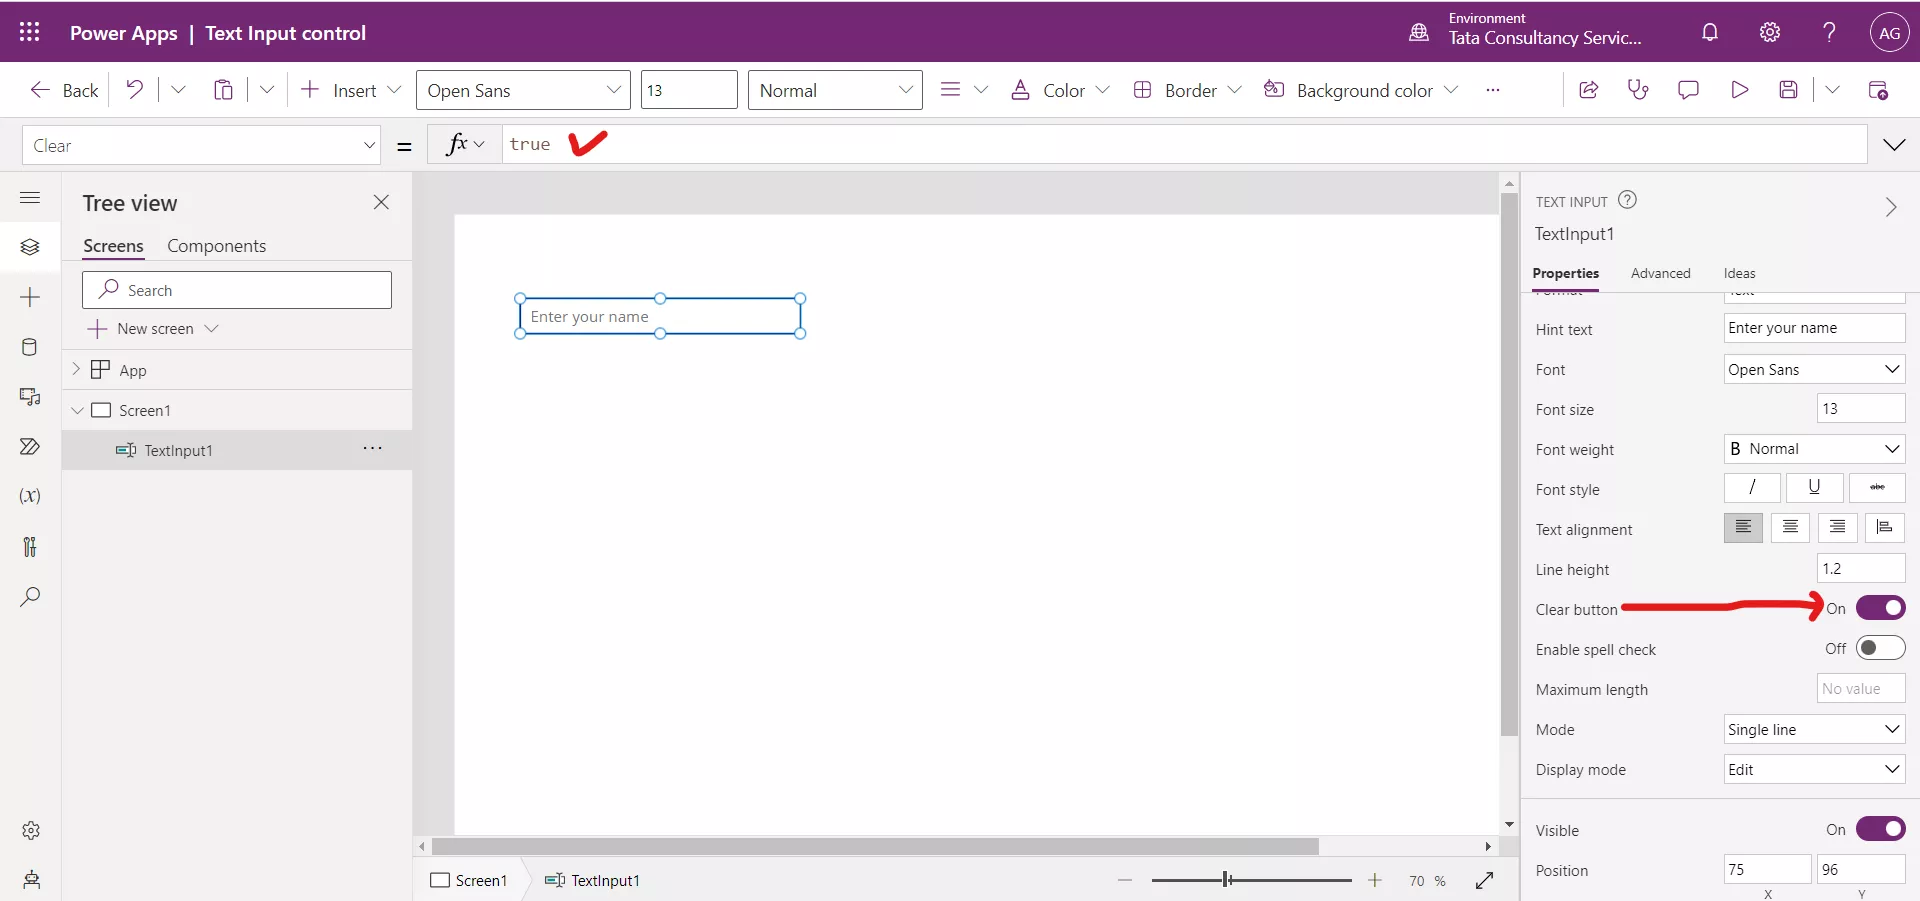The height and width of the screenshot is (901, 1920).
Task: Click the zoom slider handle
Action: [x=1226, y=880]
